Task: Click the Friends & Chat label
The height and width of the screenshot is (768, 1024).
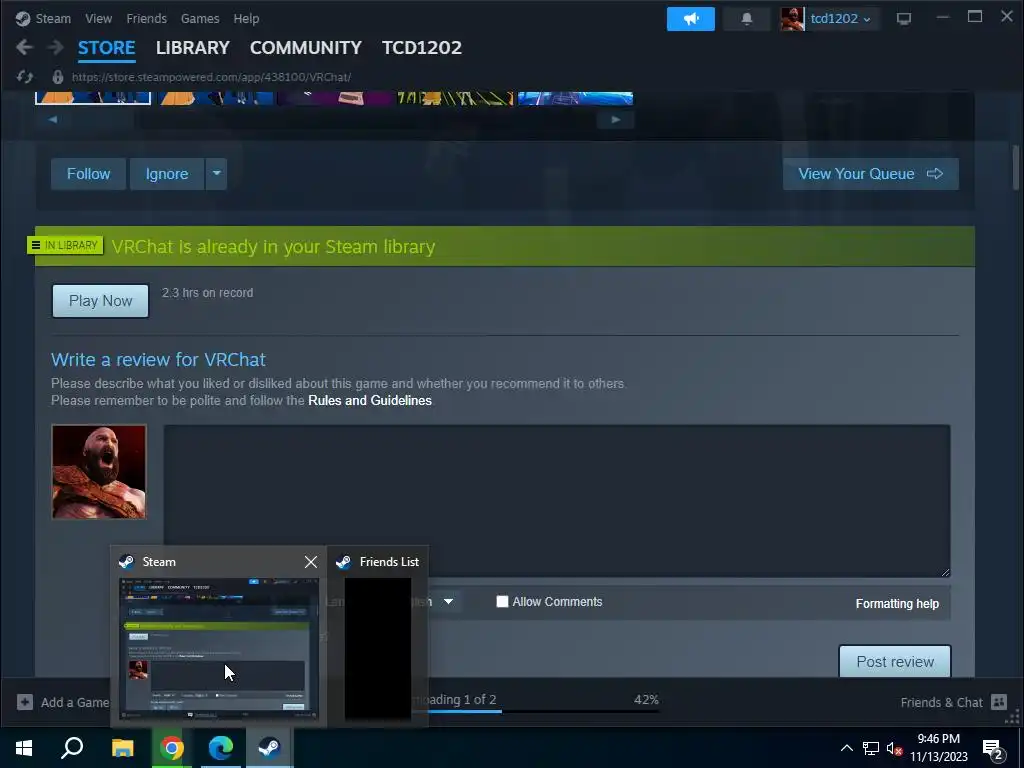Action: 941,702
